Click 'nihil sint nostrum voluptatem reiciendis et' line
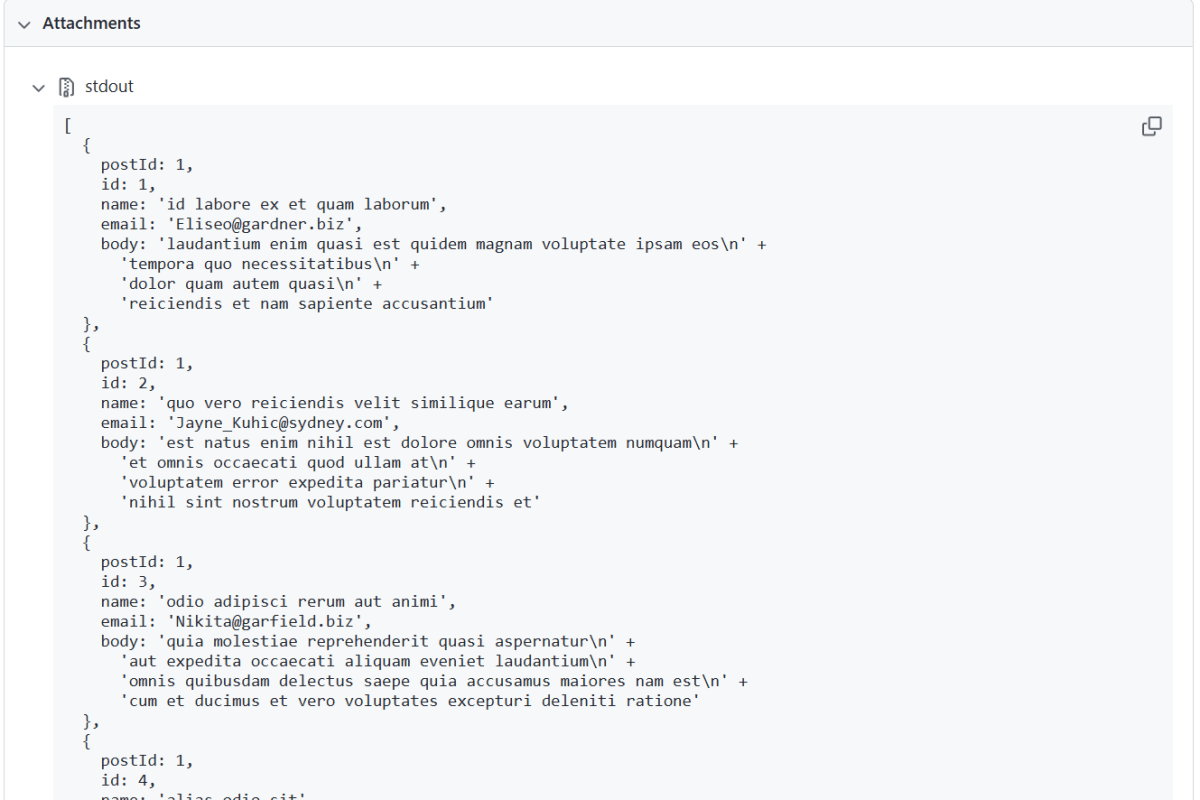 330,503
